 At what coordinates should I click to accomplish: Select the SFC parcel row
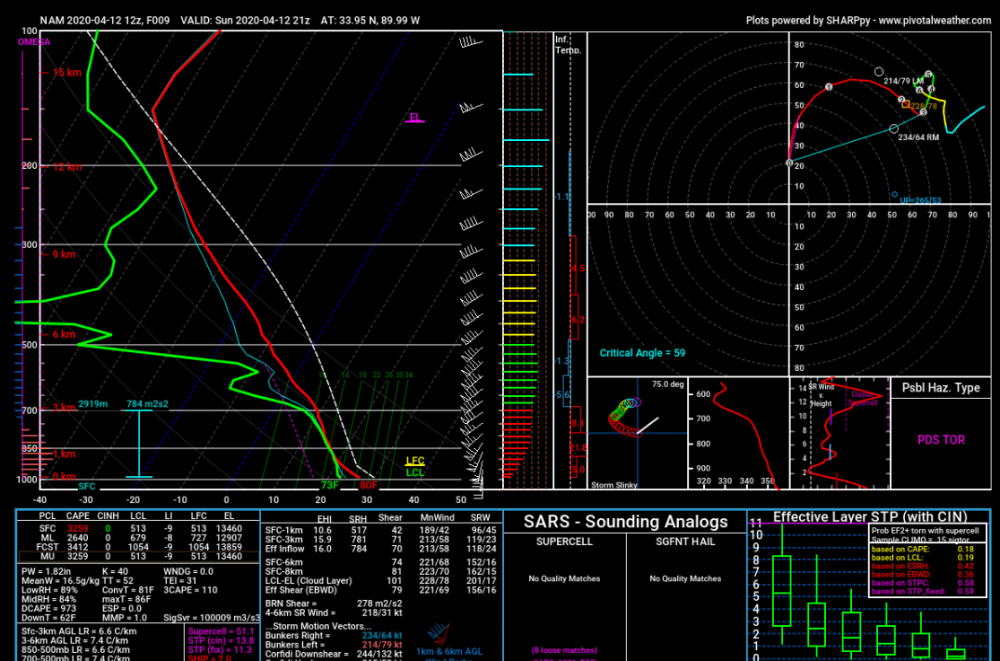coord(138,528)
